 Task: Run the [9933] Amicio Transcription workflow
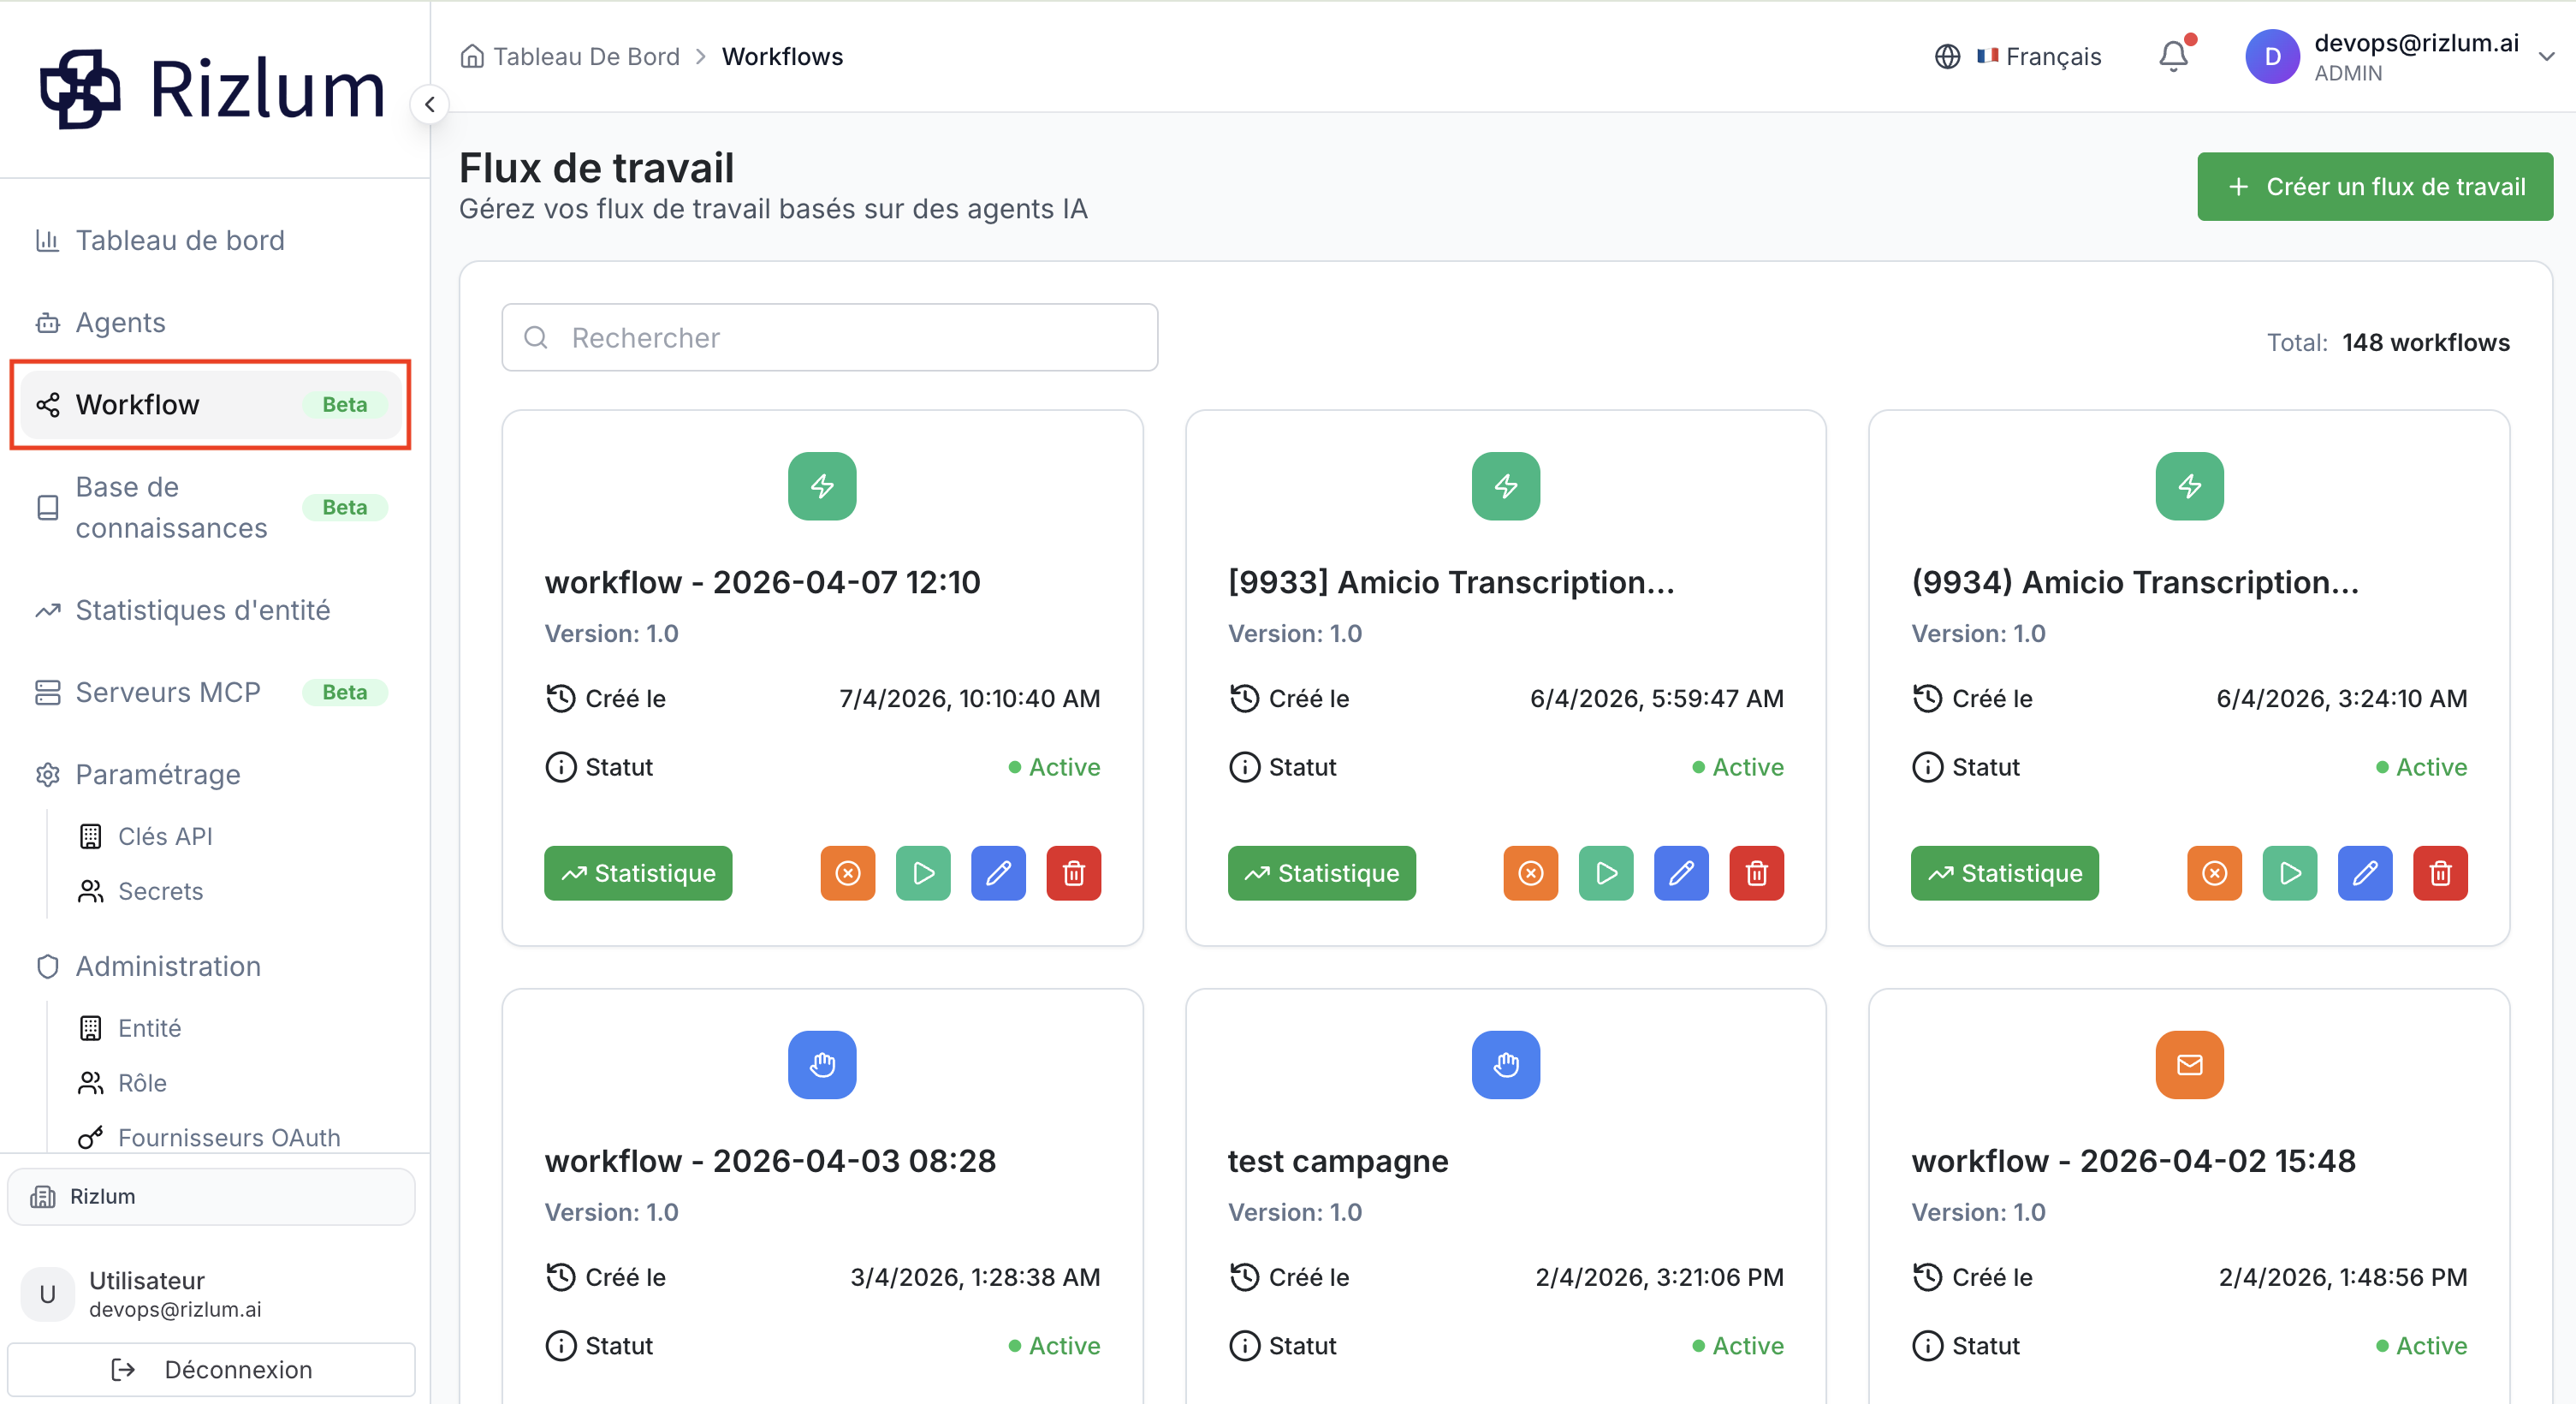tap(1606, 873)
